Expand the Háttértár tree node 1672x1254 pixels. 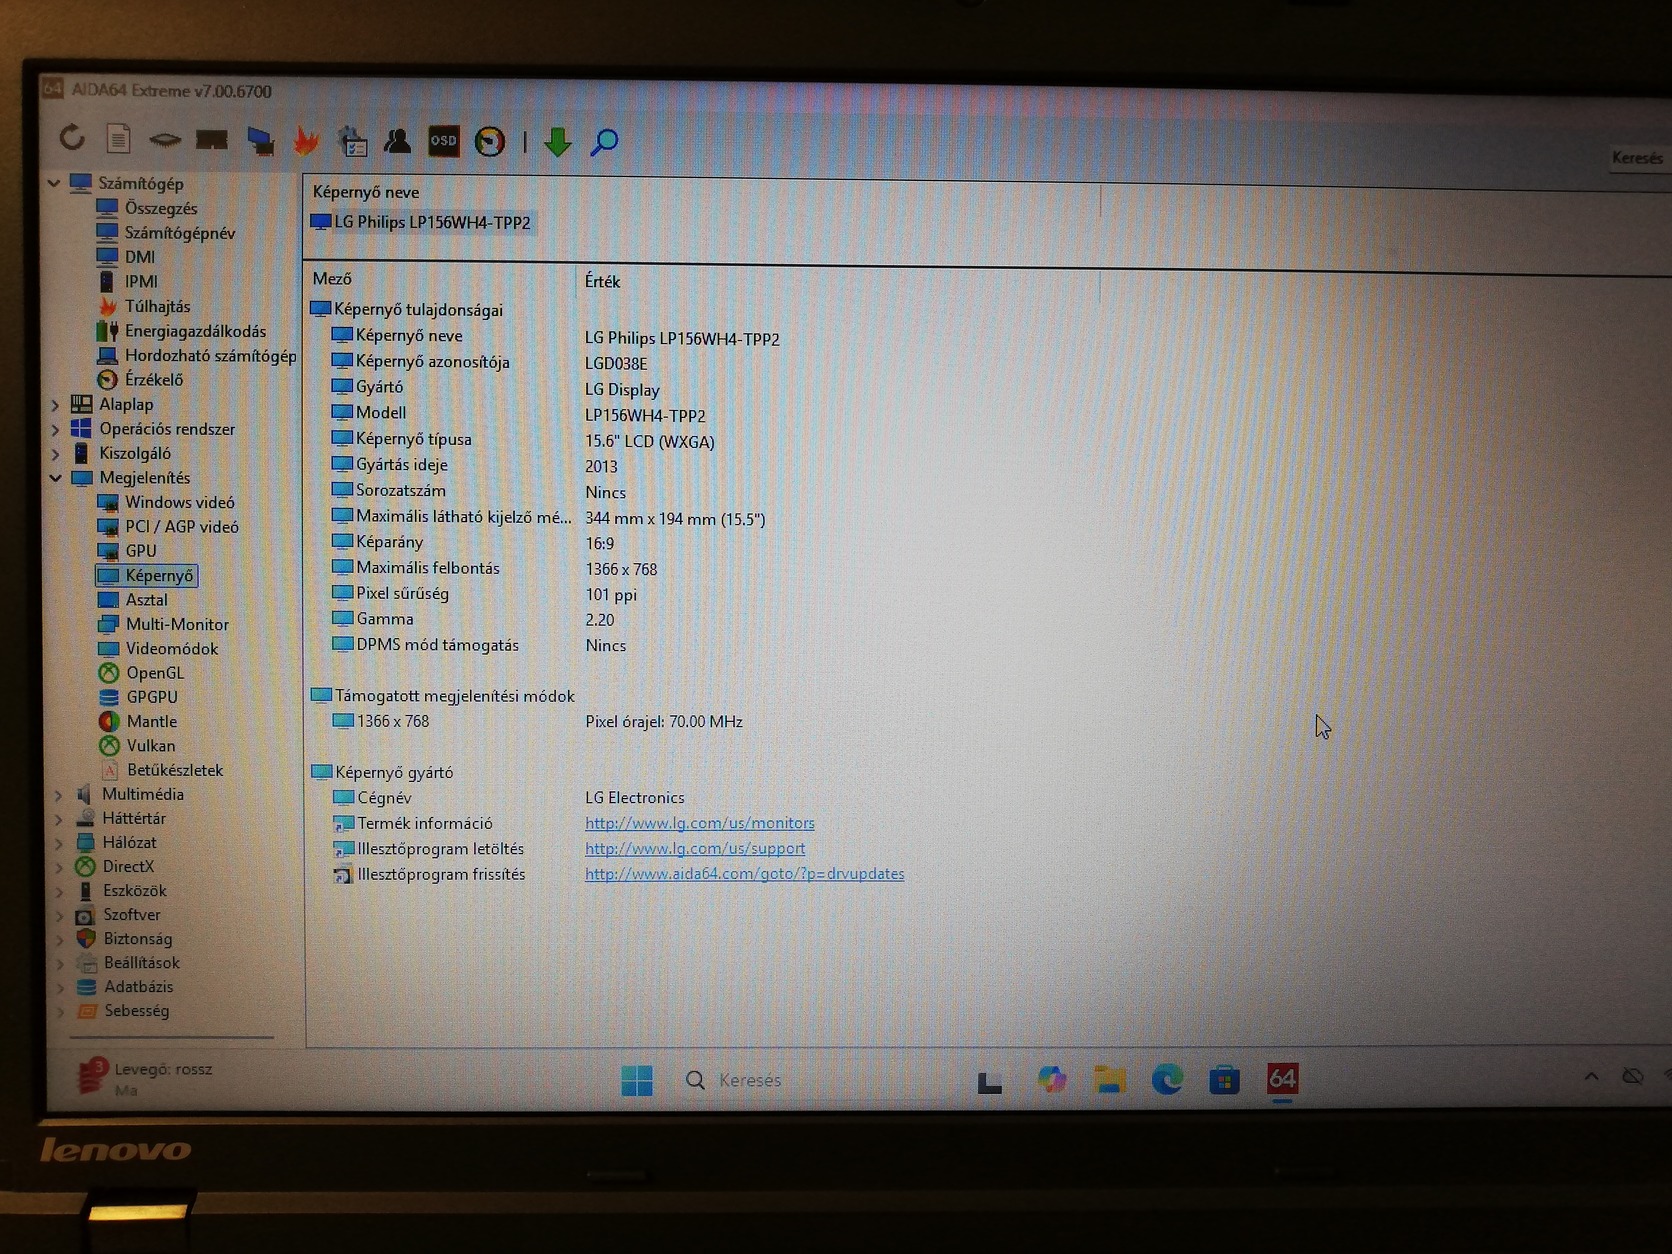point(59,819)
